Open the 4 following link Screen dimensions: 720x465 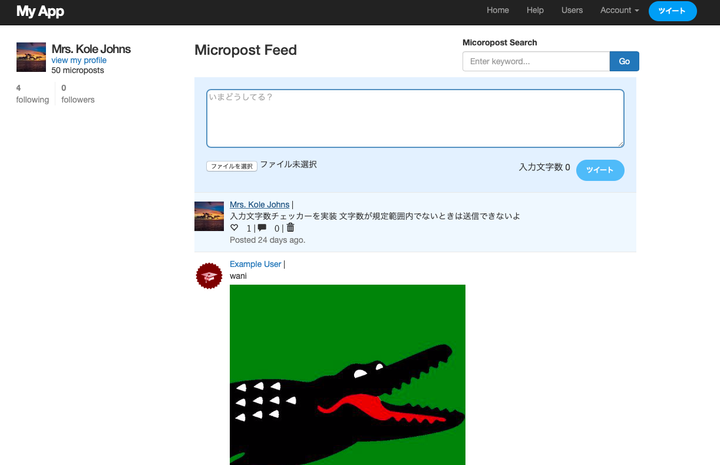pos(32,94)
